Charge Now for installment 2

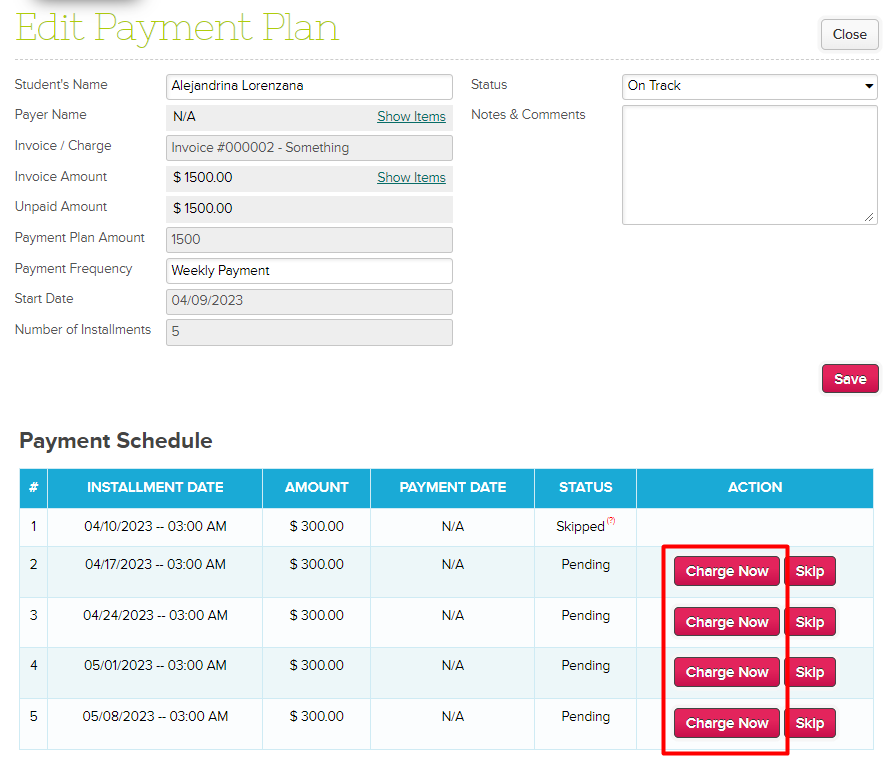(726, 572)
